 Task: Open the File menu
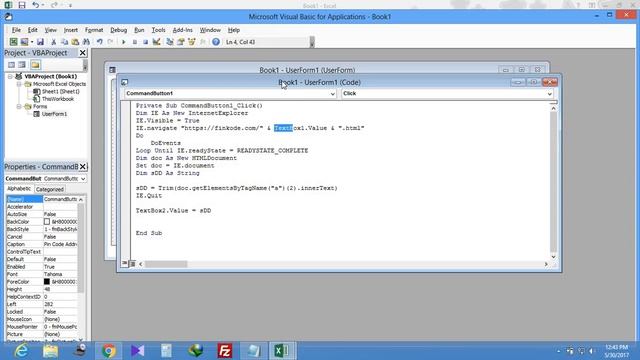coord(16,30)
